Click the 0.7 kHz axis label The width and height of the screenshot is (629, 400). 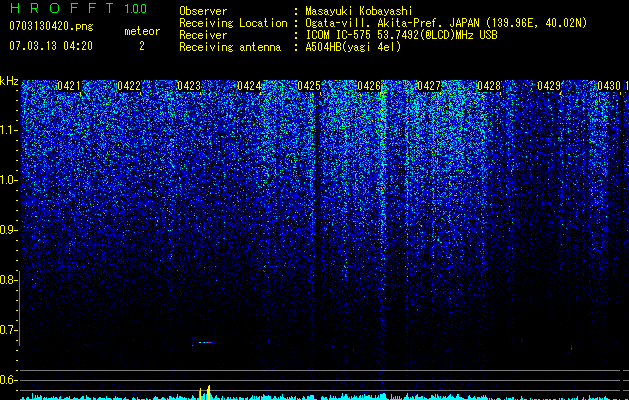(8, 330)
